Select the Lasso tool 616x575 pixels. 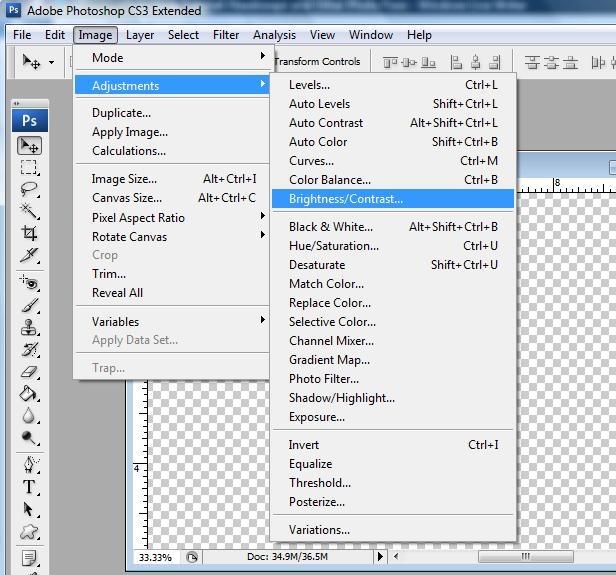(29, 189)
